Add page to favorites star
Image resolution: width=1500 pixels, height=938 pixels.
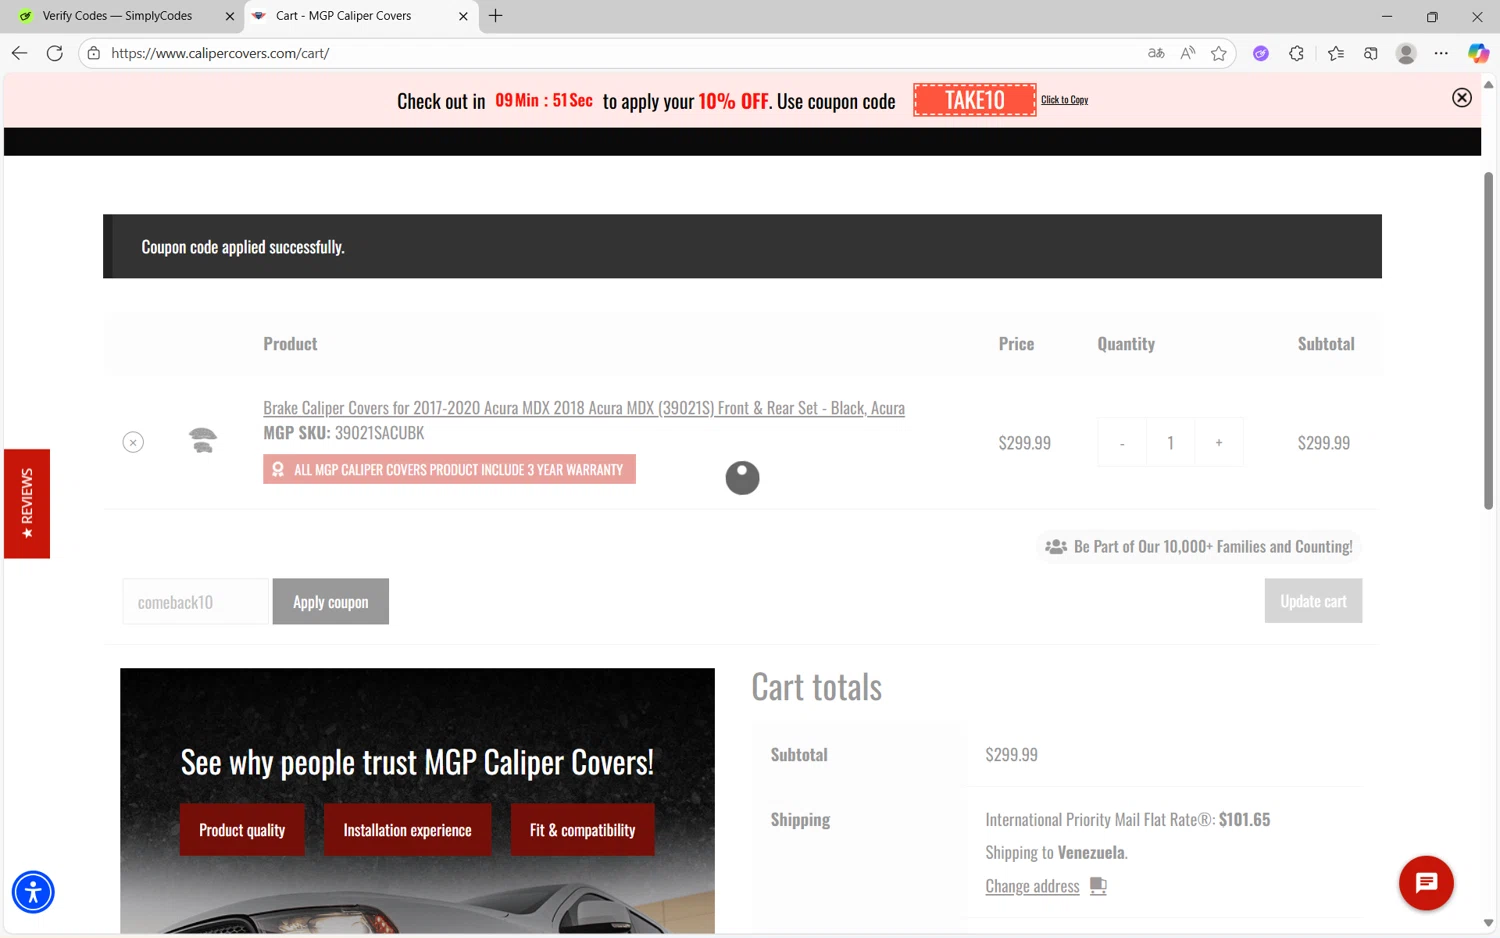pos(1218,53)
